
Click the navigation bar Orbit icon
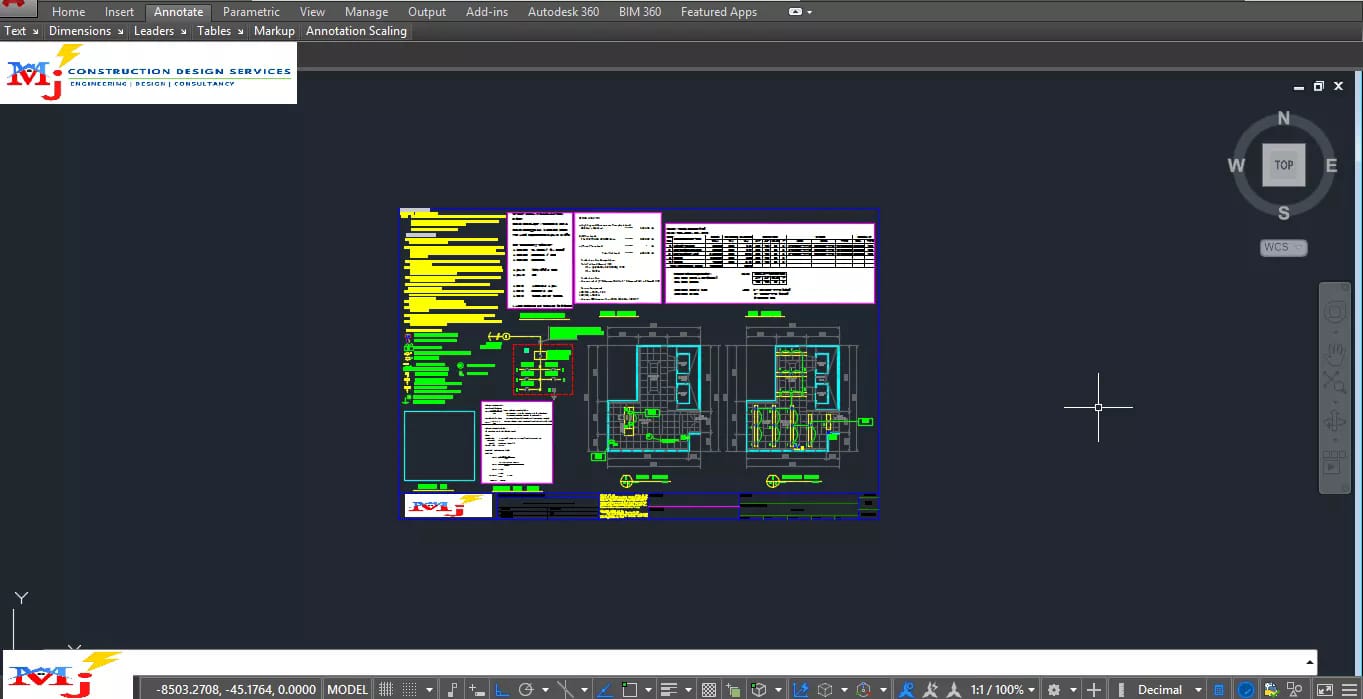tap(1334, 421)
